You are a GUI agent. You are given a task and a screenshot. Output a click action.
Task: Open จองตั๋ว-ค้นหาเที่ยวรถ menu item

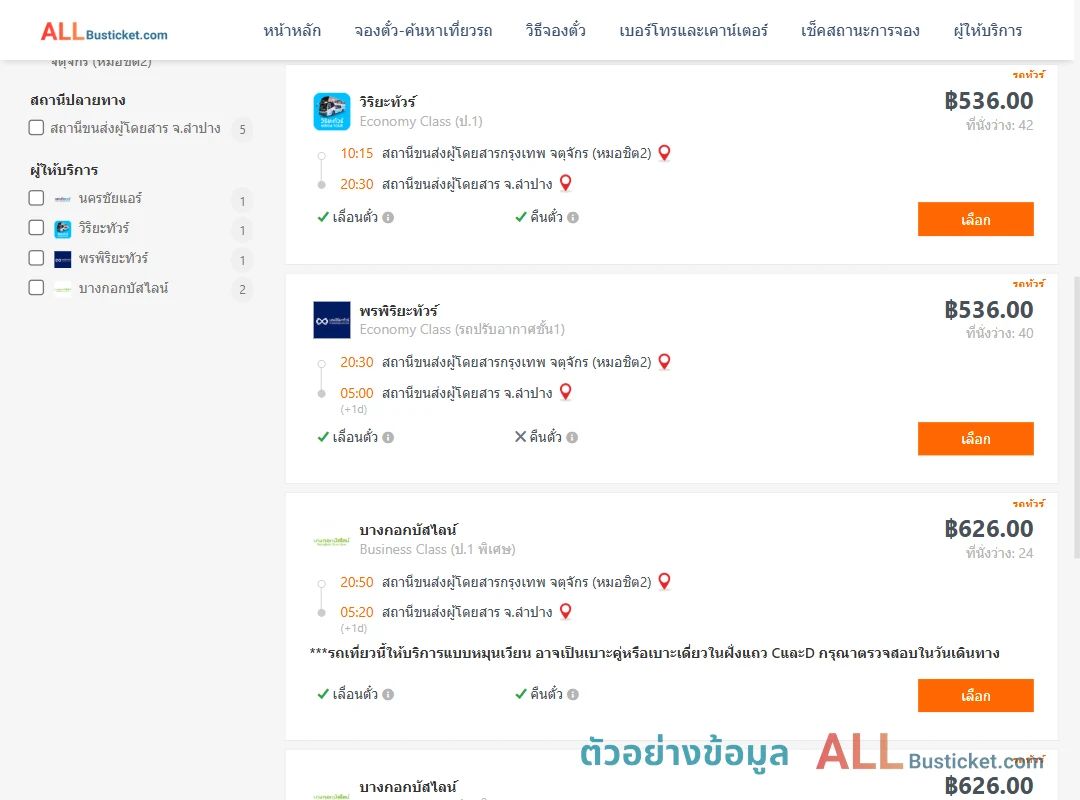click(423, 31)
